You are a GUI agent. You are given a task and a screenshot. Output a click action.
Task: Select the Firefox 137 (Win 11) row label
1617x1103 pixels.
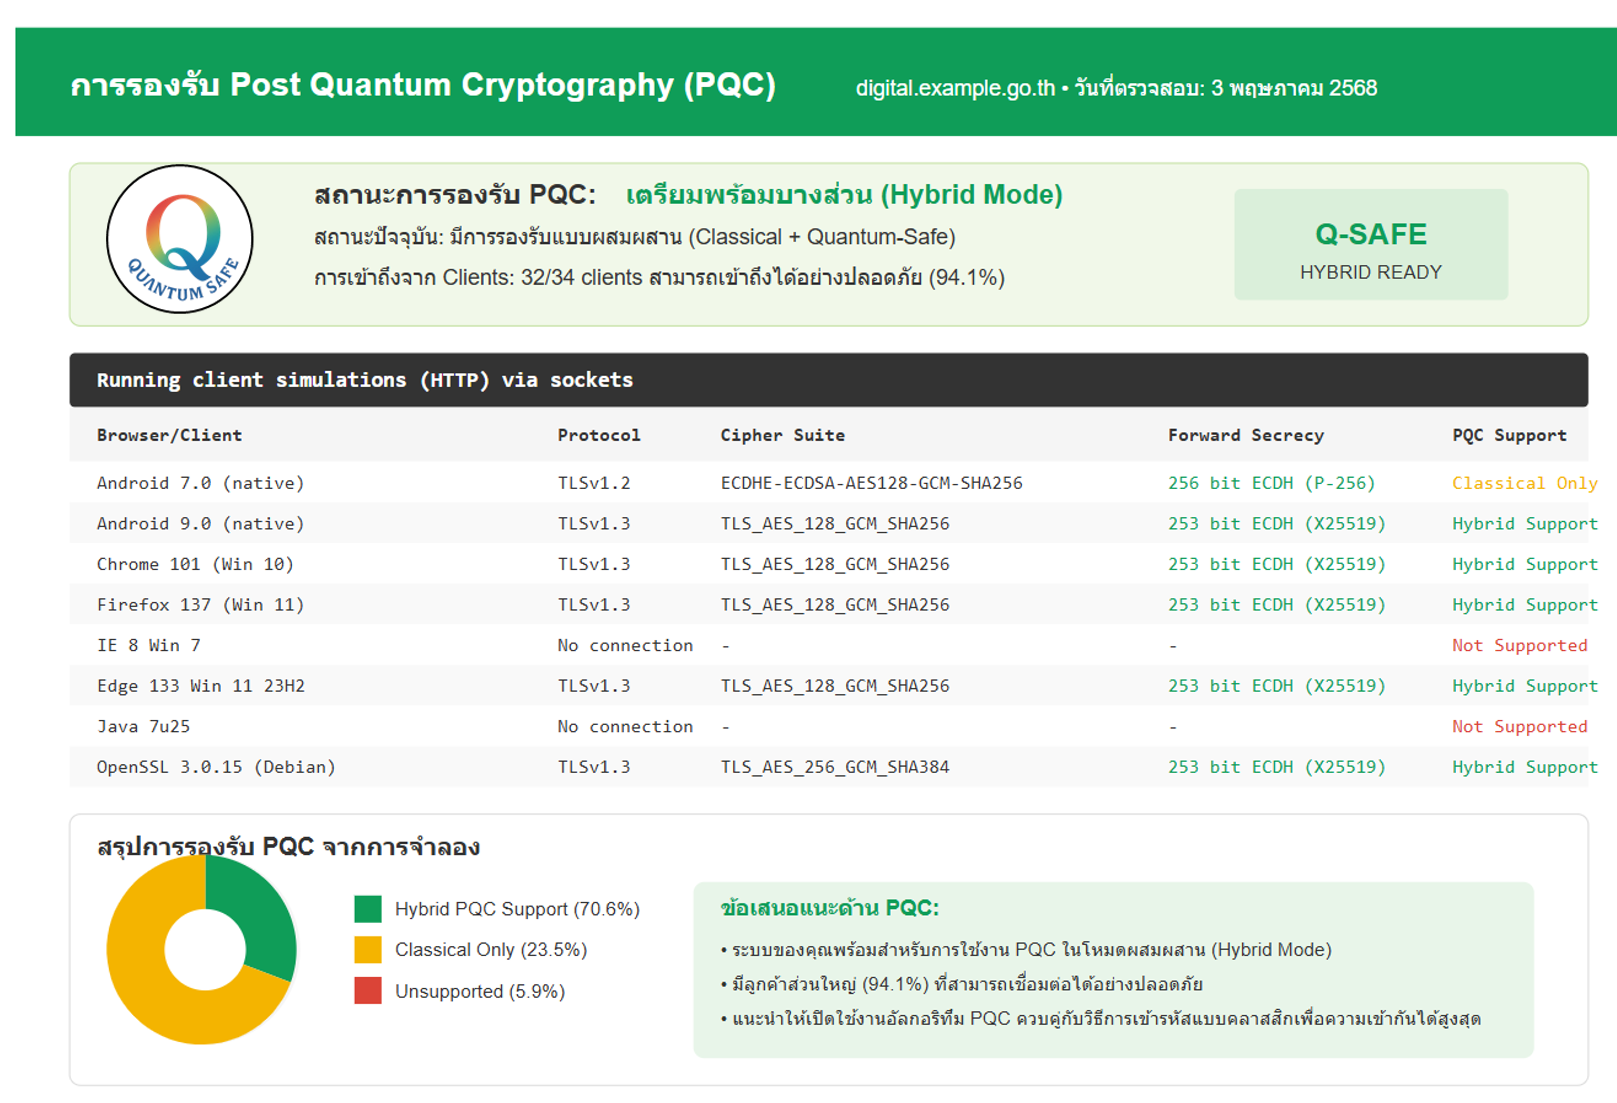(x=200, y=605)
